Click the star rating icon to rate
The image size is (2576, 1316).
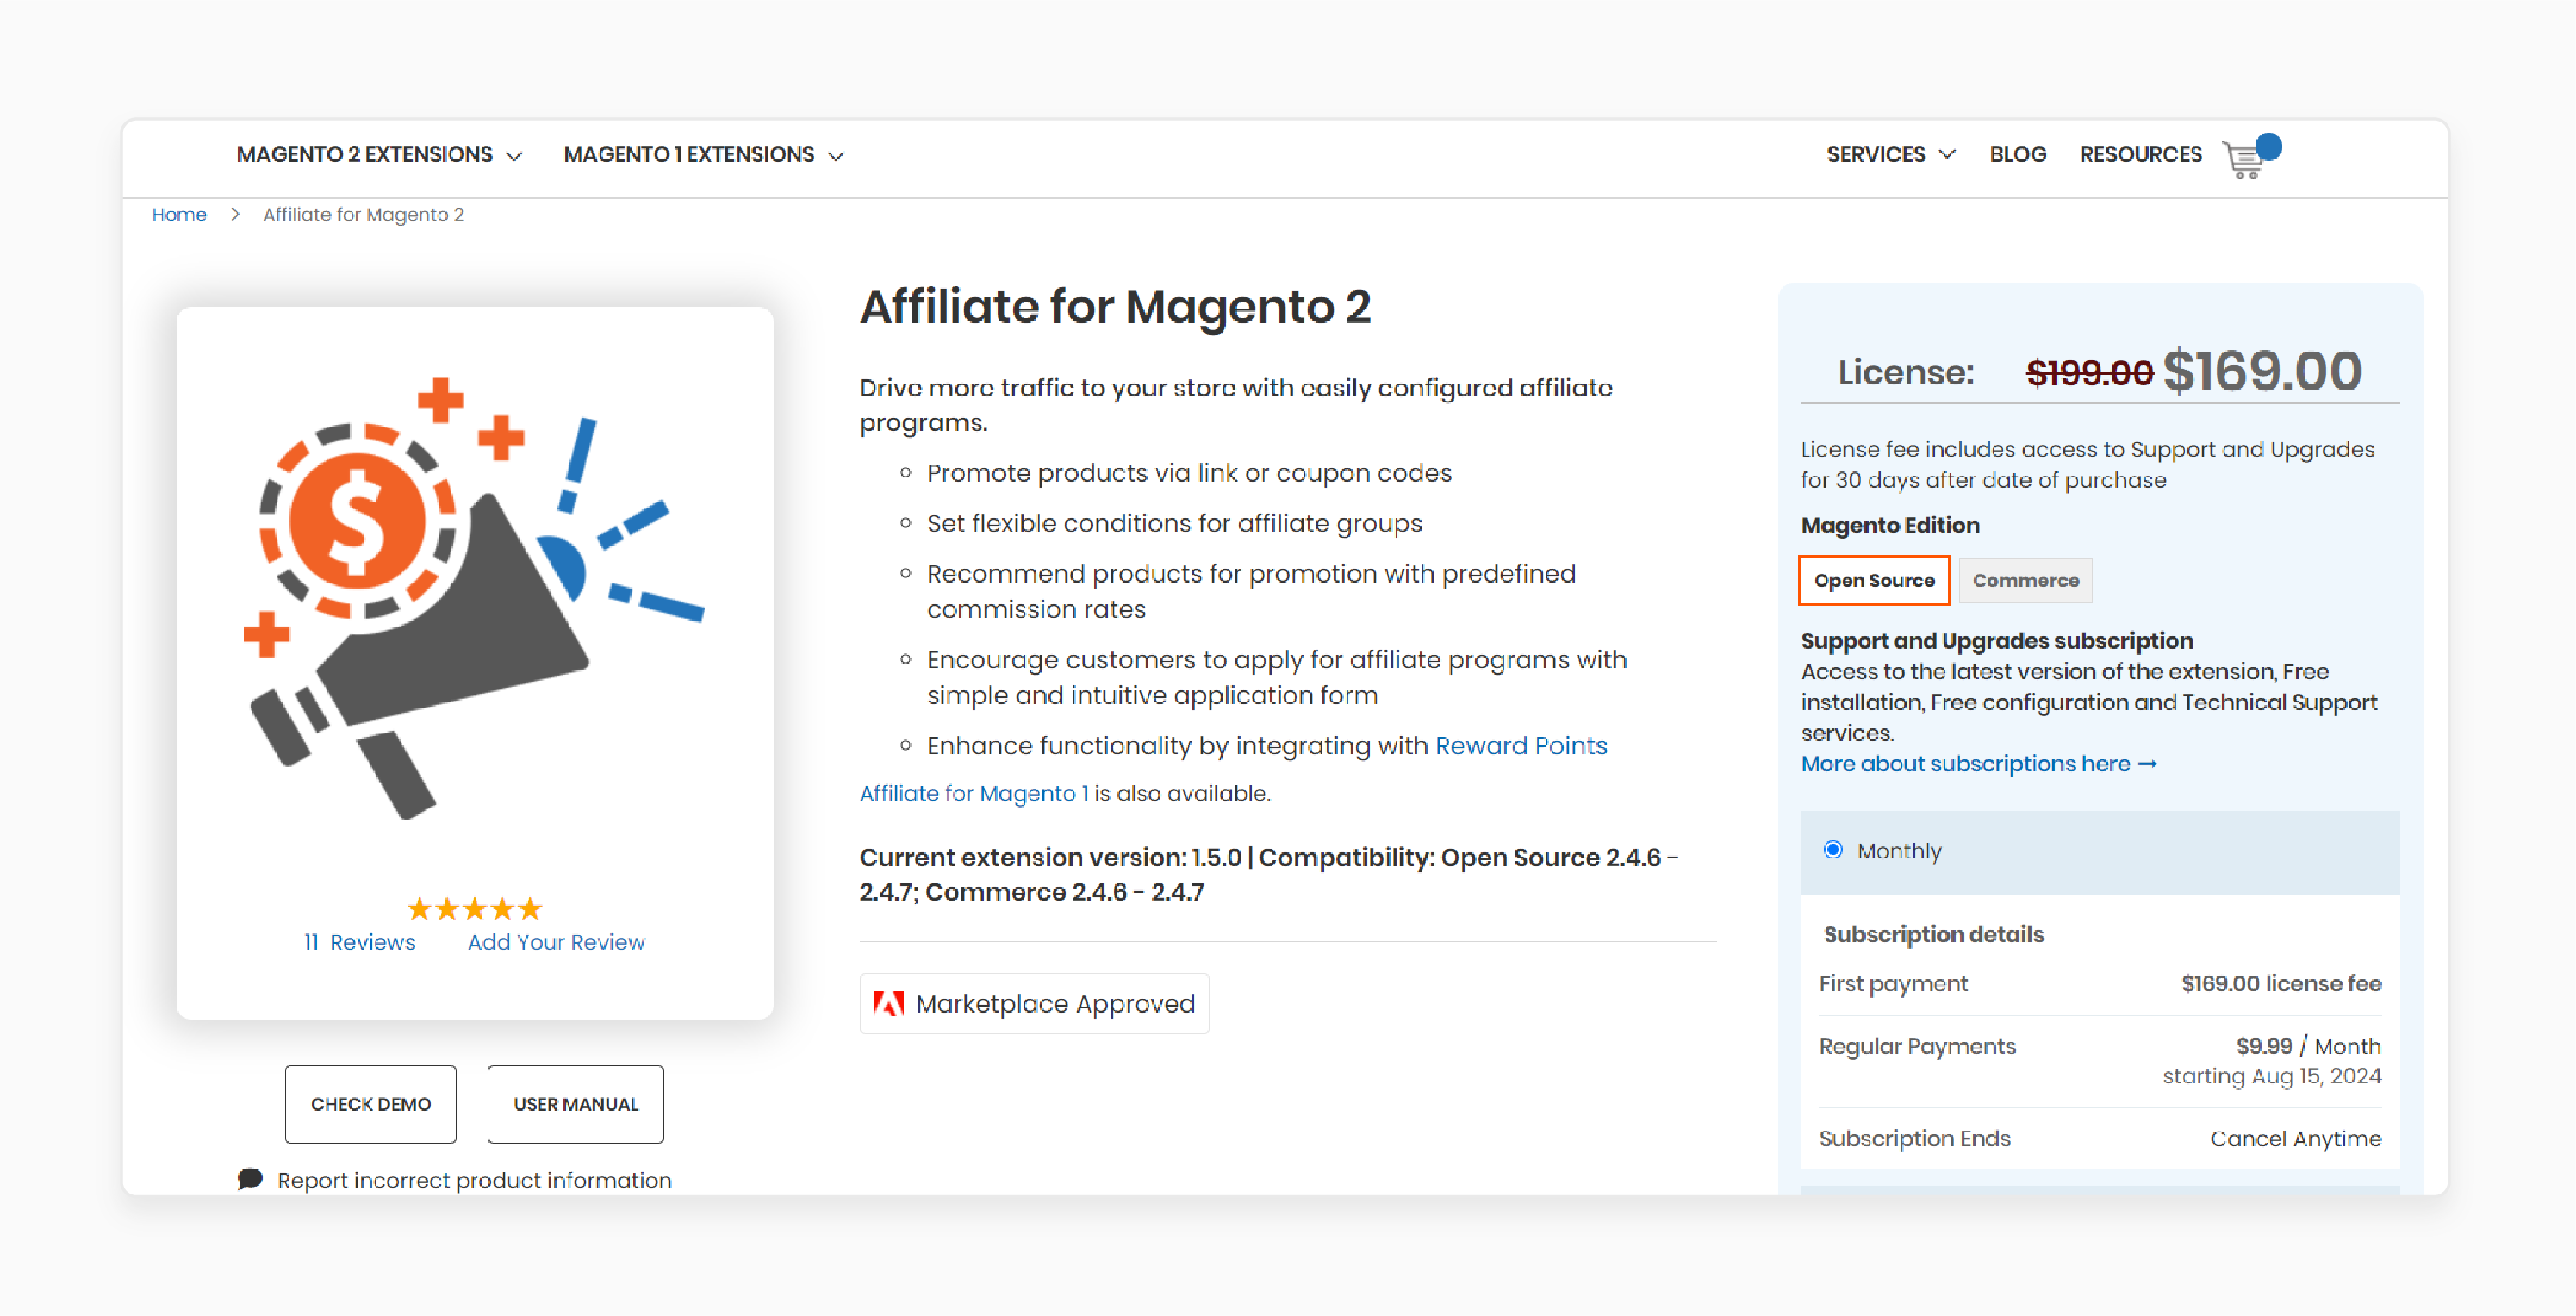475,908
